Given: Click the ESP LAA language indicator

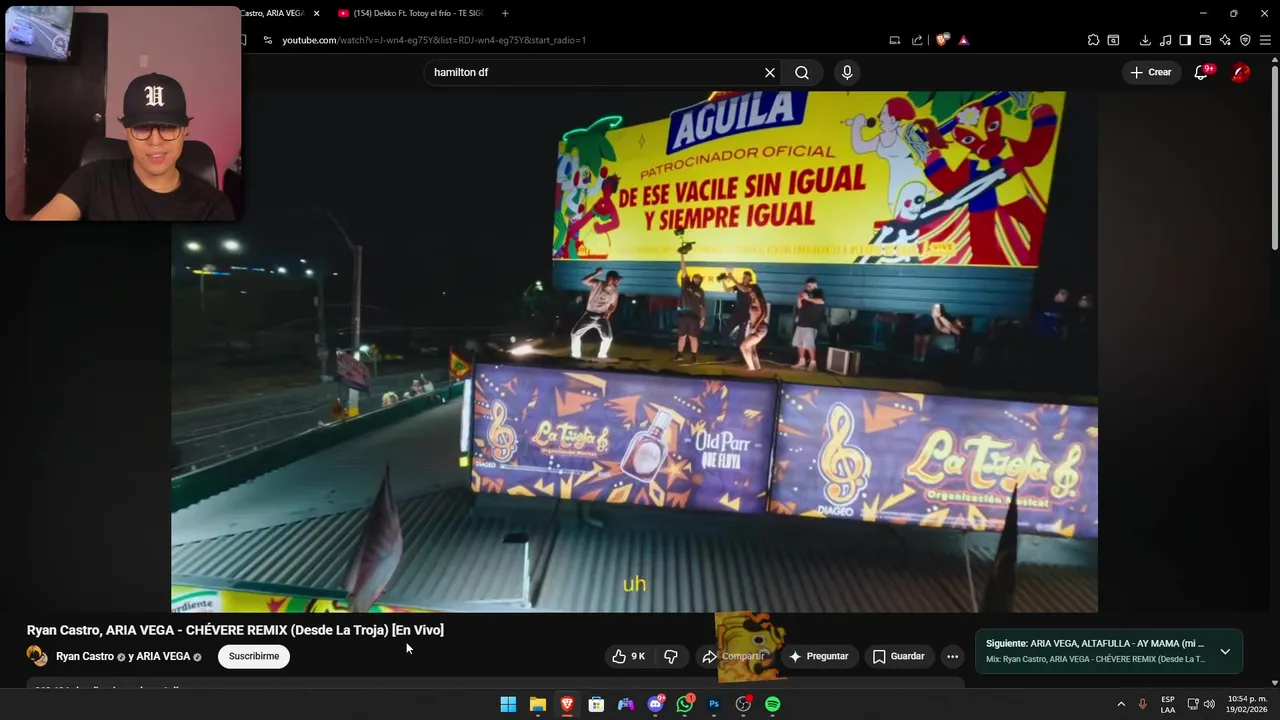Looking at the screenshot, I should pyautogui.click(x=1168, y=704).
